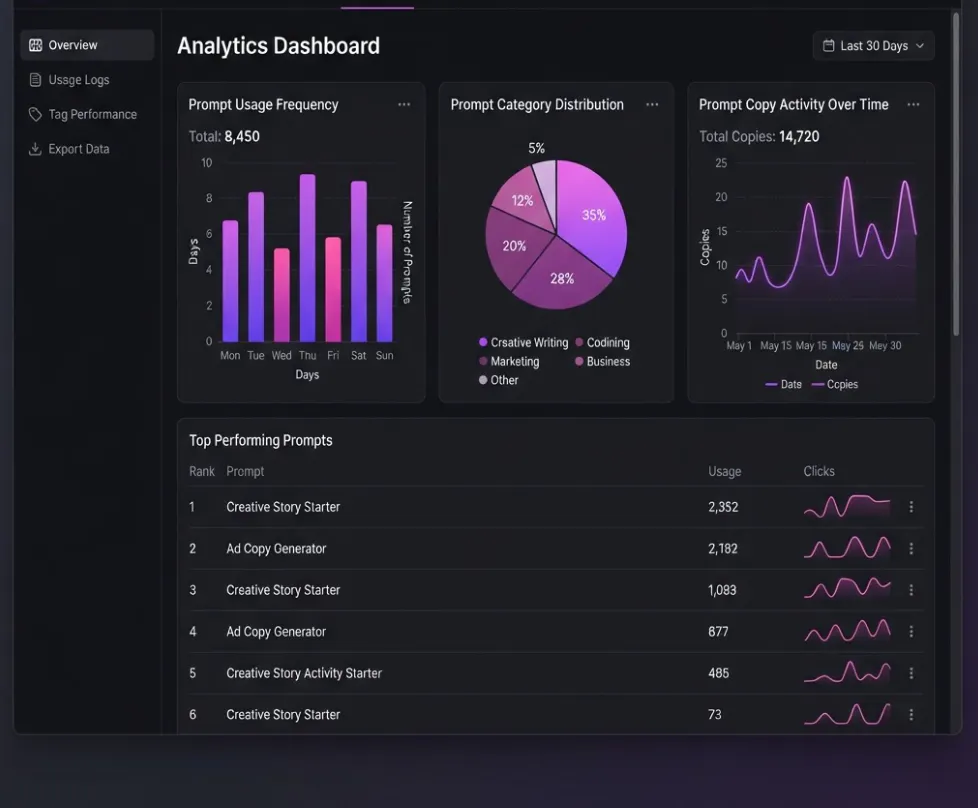Screen dimensions: 978x808
Task: Click the chevron beside Last 30 Days
Action: click(920, 46)
